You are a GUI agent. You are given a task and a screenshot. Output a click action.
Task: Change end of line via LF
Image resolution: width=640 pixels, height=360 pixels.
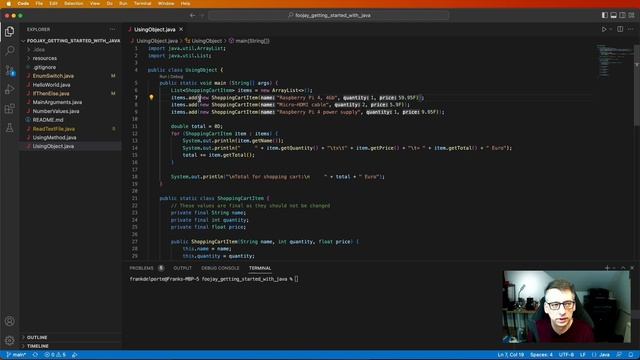pyautogui.click(x=582, y=355)
